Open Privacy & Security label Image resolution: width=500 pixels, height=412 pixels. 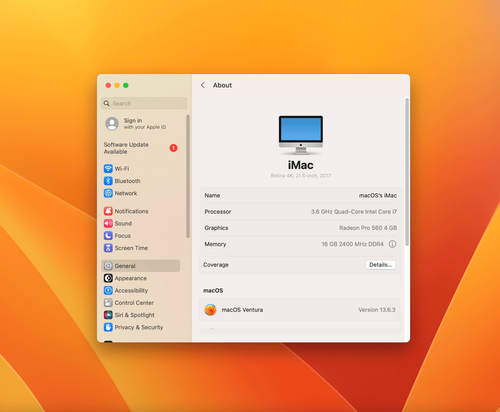pyautogui.click(x=139, y=327)
